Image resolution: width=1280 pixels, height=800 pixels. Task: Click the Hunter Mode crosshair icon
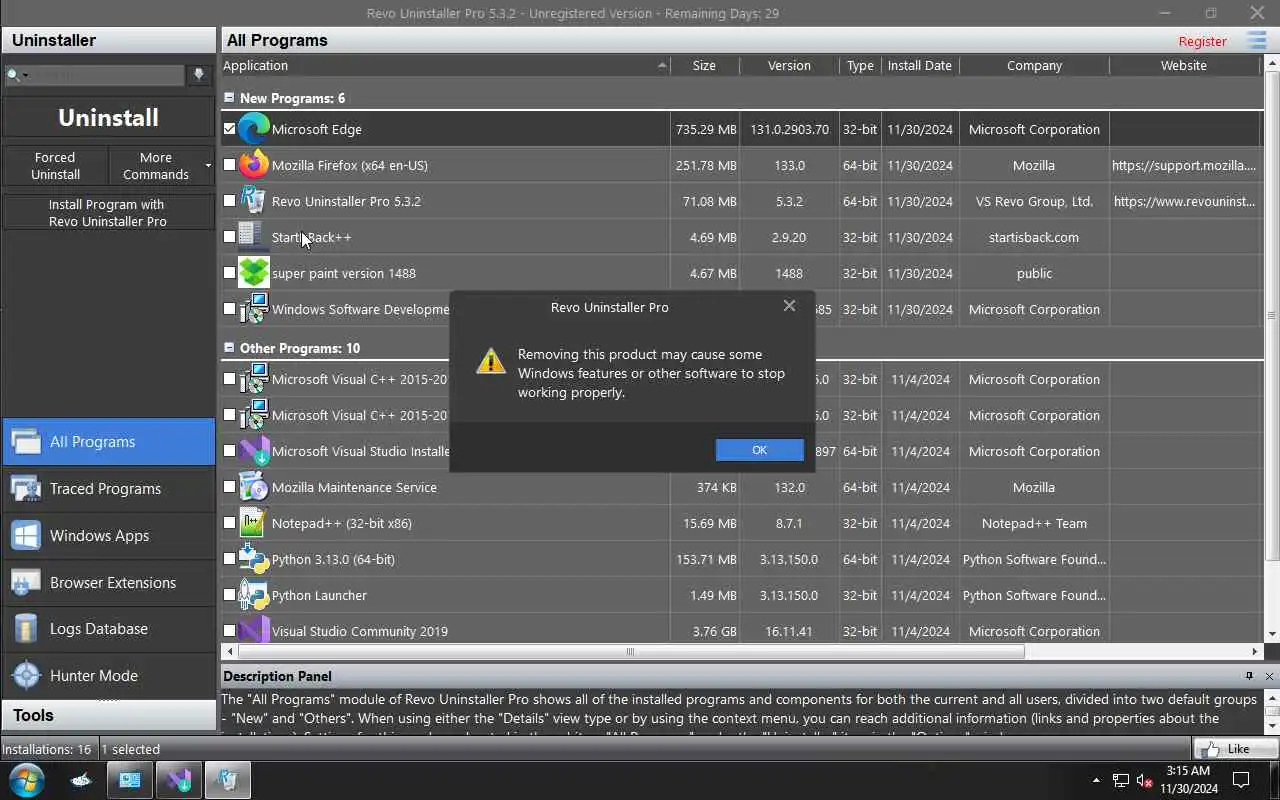pos(26,675)
